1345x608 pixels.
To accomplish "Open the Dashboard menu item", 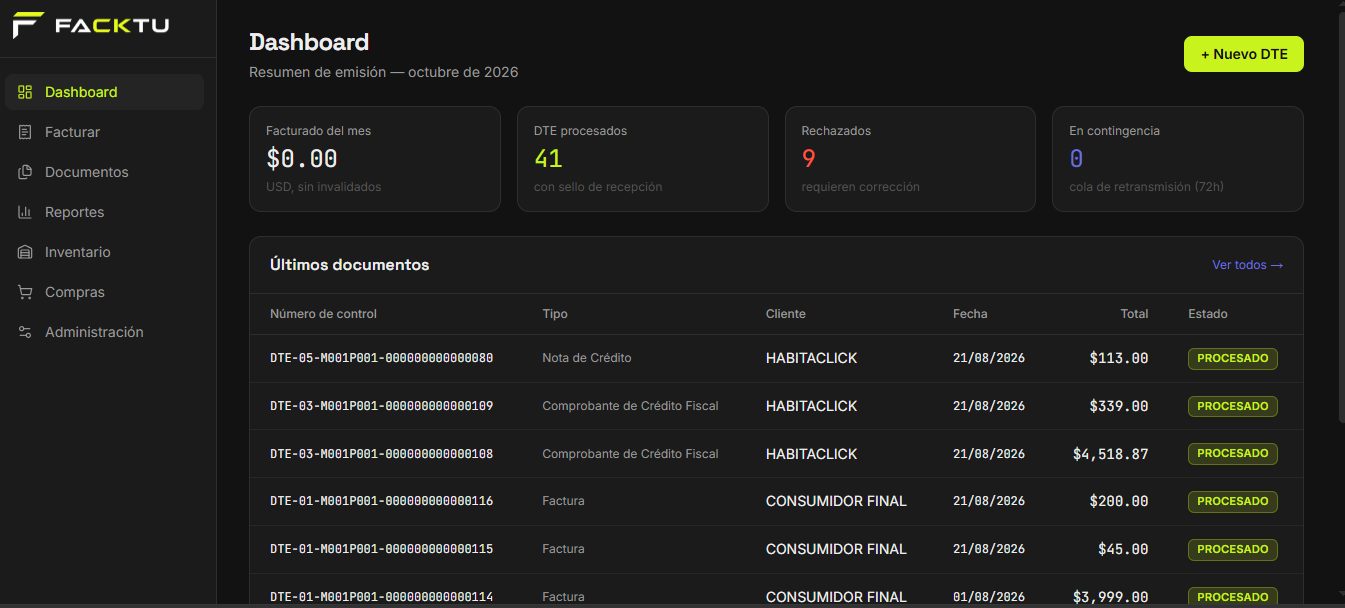I will point(104,92).
